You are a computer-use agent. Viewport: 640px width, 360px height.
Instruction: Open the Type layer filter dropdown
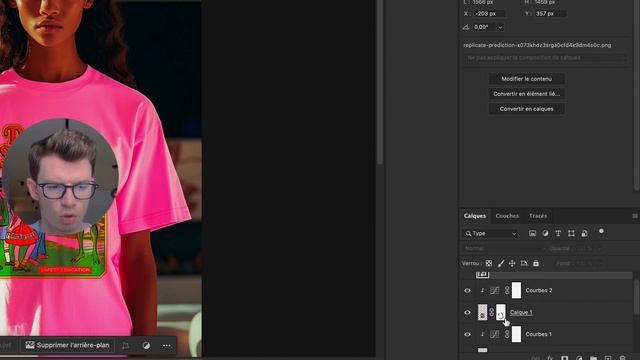491,233
